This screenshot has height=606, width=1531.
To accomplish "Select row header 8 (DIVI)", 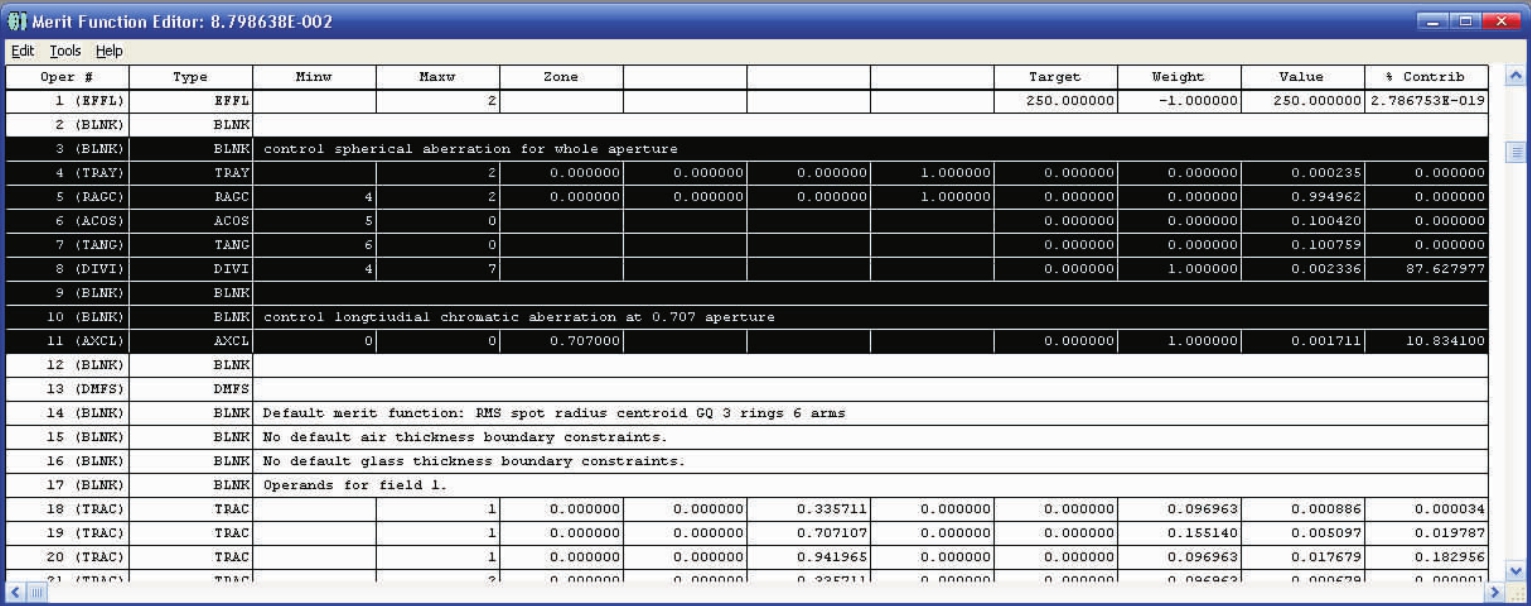I will click(x=67, y=269).
